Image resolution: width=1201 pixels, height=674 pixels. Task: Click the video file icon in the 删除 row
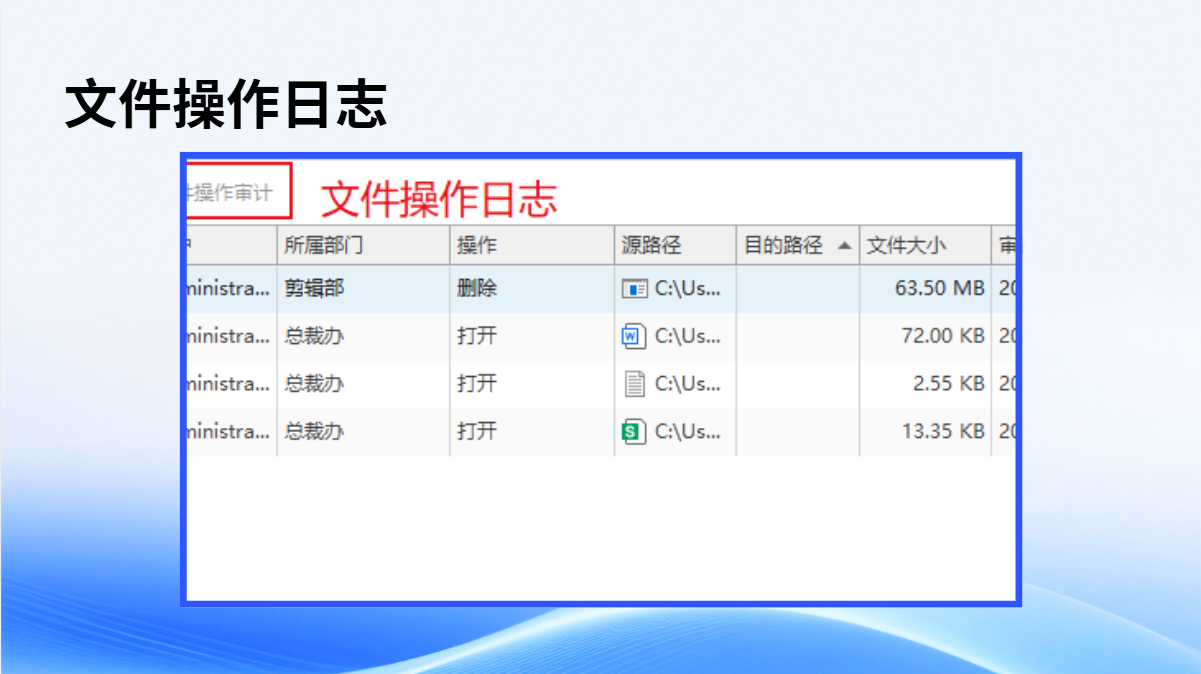634,289
